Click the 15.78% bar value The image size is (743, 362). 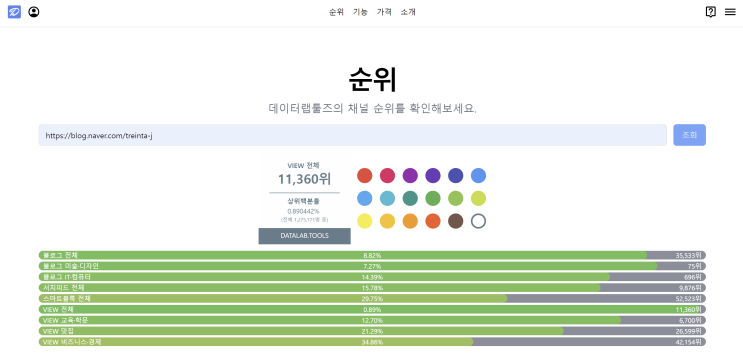click(372, 288)
